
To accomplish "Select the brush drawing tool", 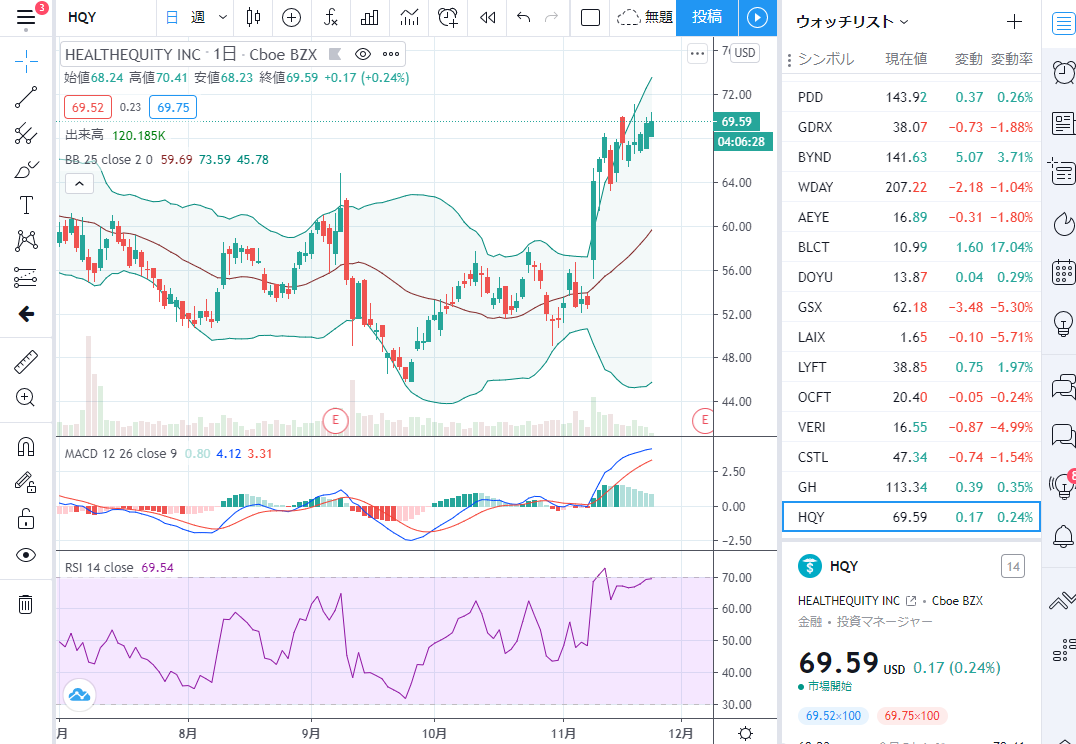I will [26, 169].
